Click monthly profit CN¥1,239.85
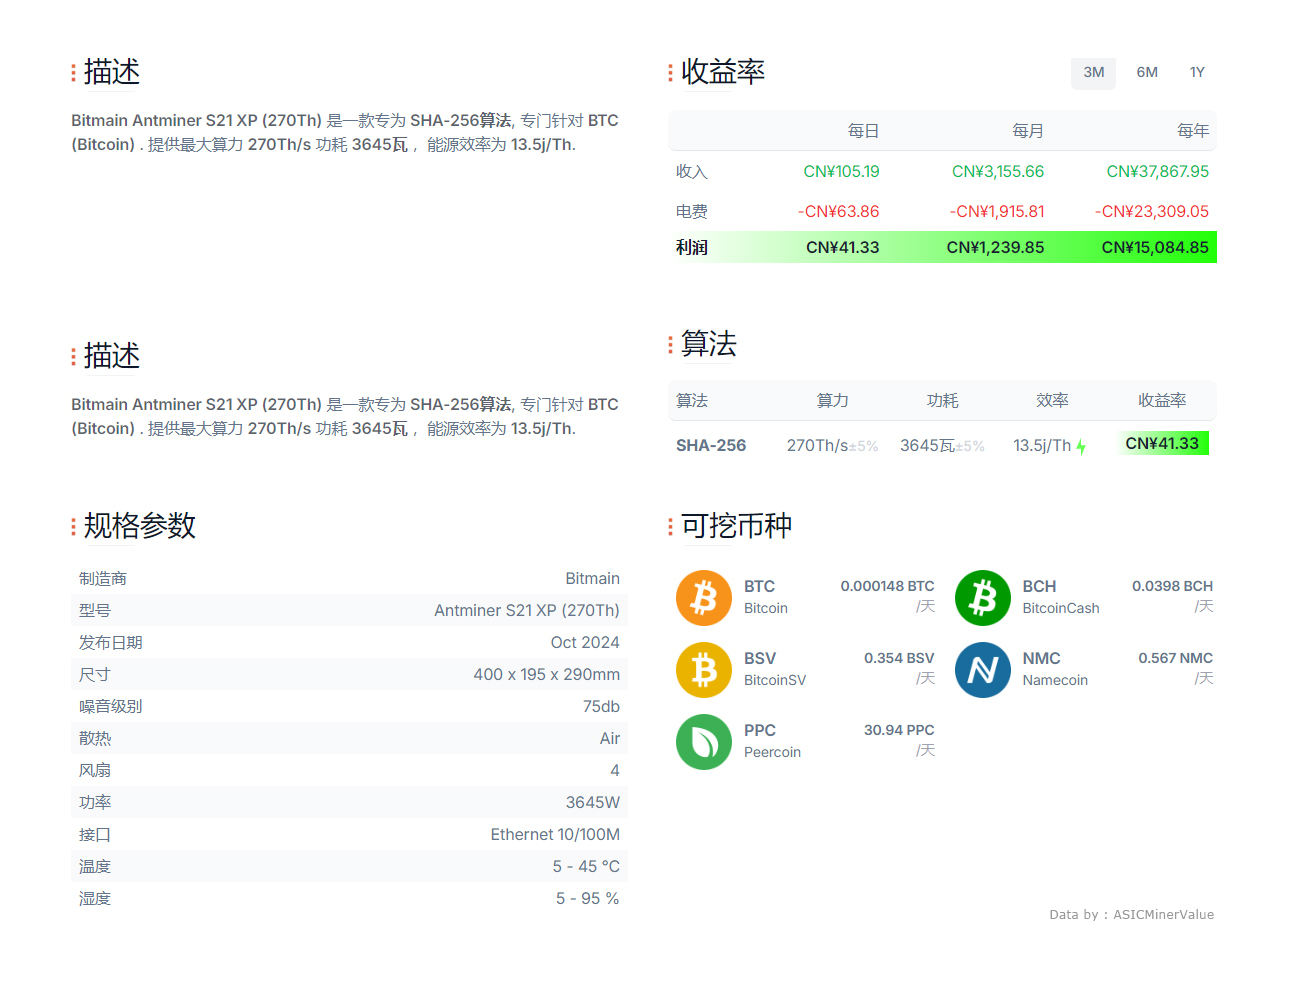 tap(995, 248)
